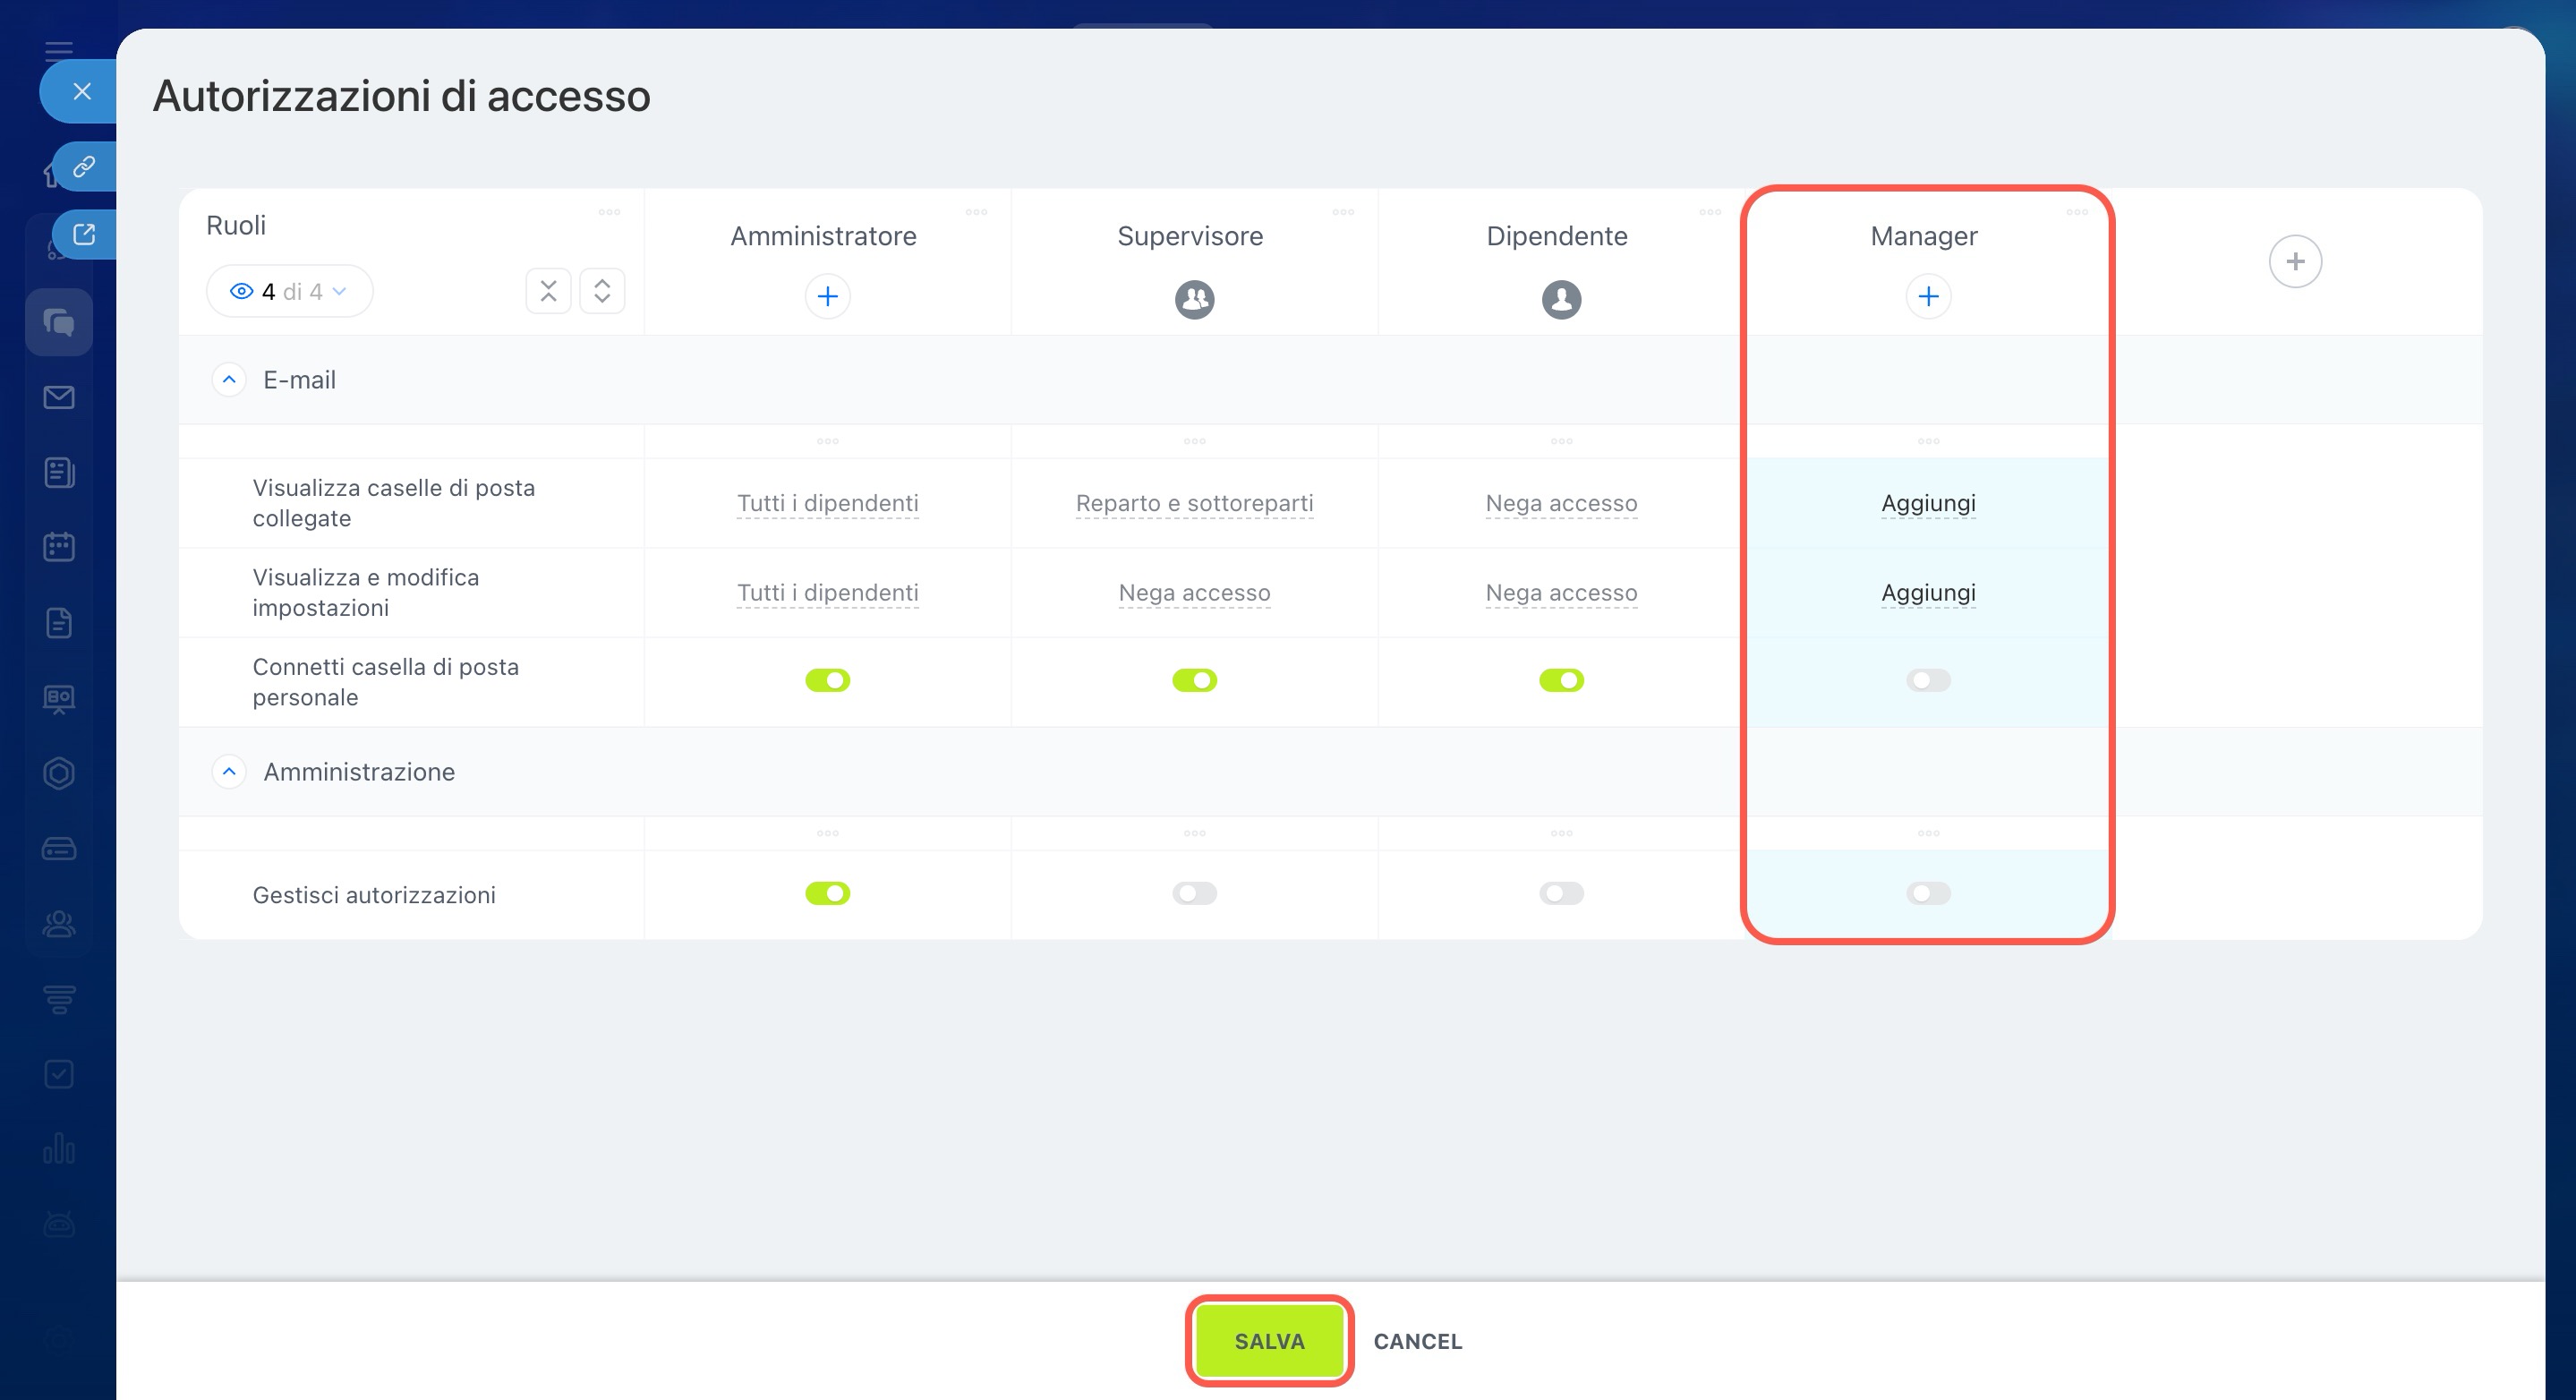Click the plus icon under Amministratore
The image size is (2576, 1400).
(x=827, y=297)
